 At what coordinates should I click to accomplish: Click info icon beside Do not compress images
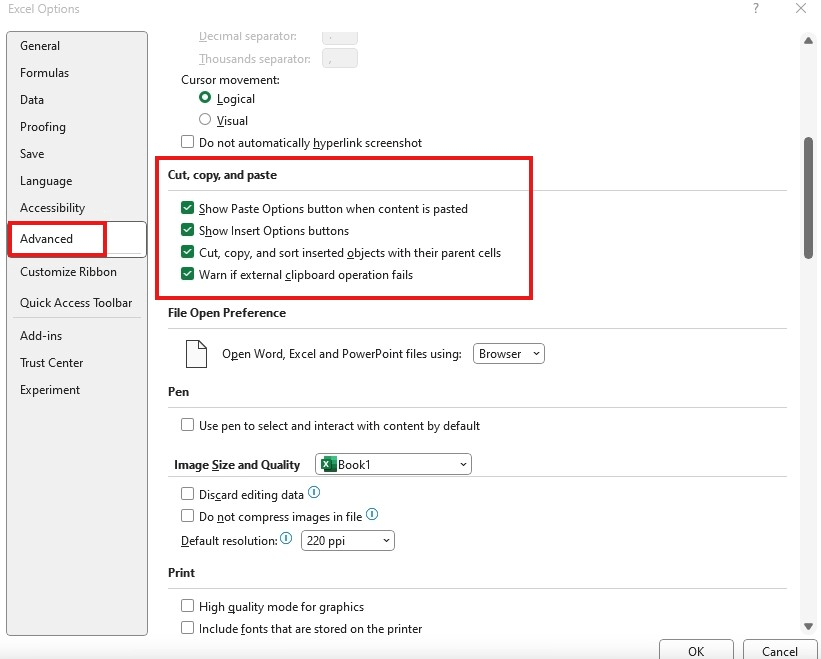pyautogui.click(x=372, y=515)
